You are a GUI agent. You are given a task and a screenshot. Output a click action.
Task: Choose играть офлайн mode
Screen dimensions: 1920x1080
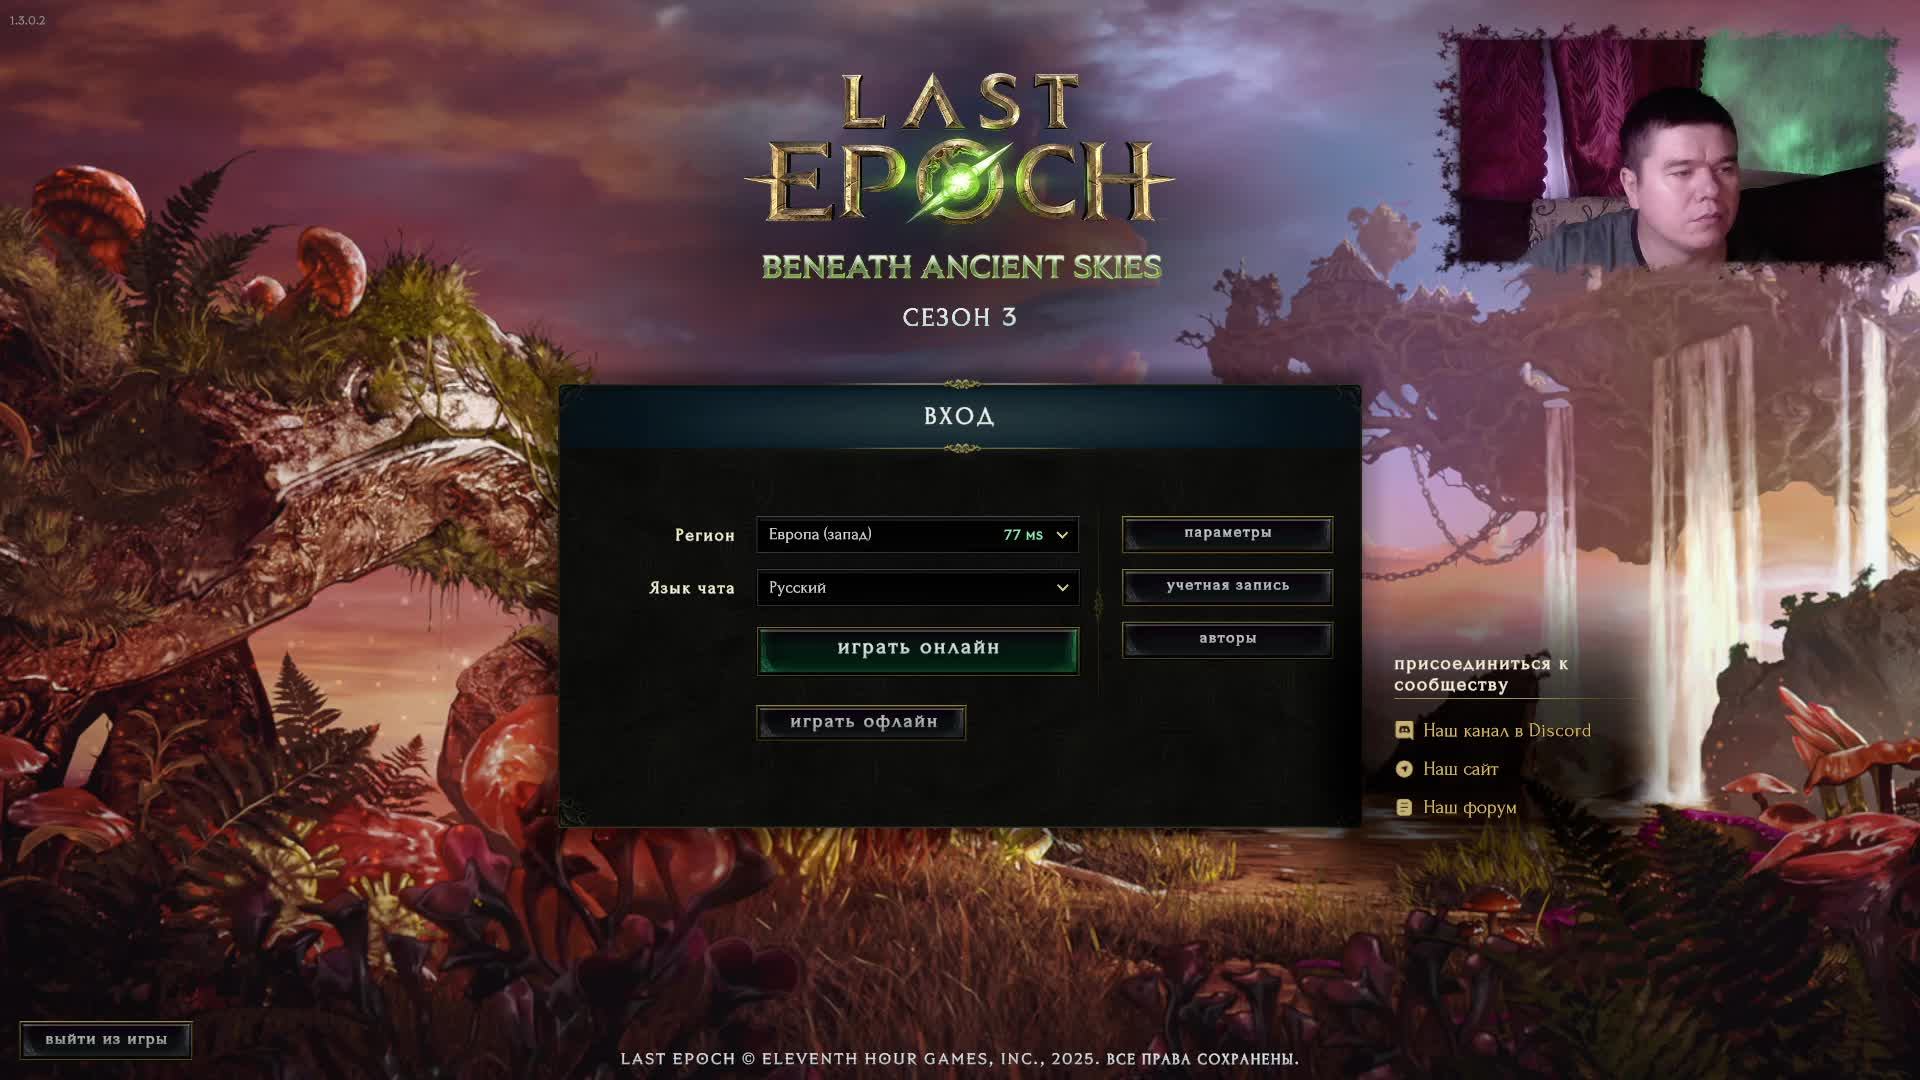click(x=861, y=722)
